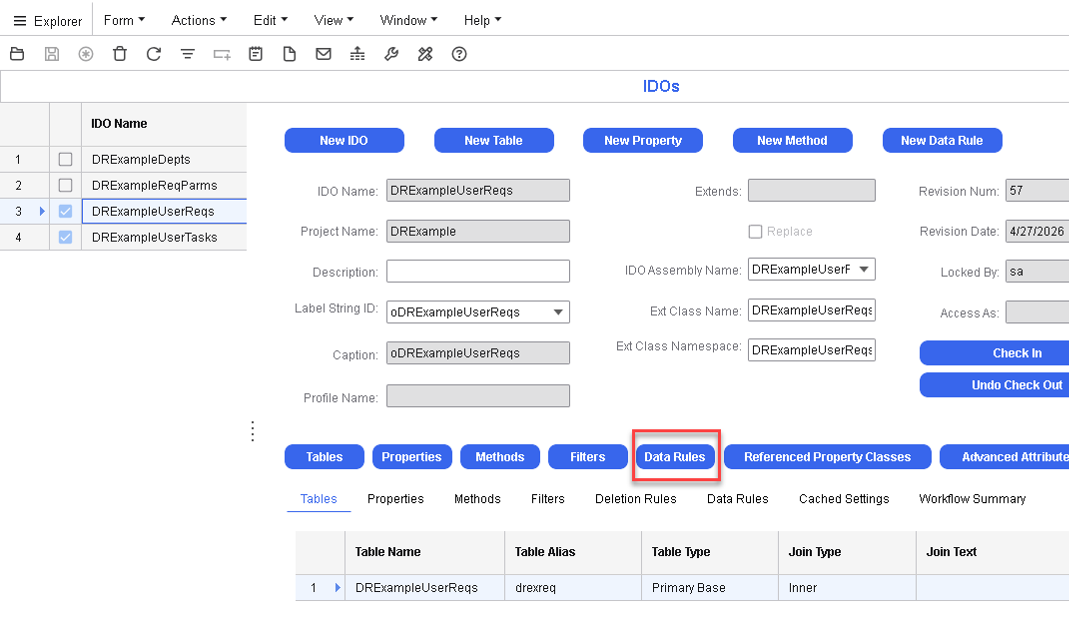Switch to the Cached Settings tab
The width and height of the screenshot is (1069, 628).
pos(844,499)
